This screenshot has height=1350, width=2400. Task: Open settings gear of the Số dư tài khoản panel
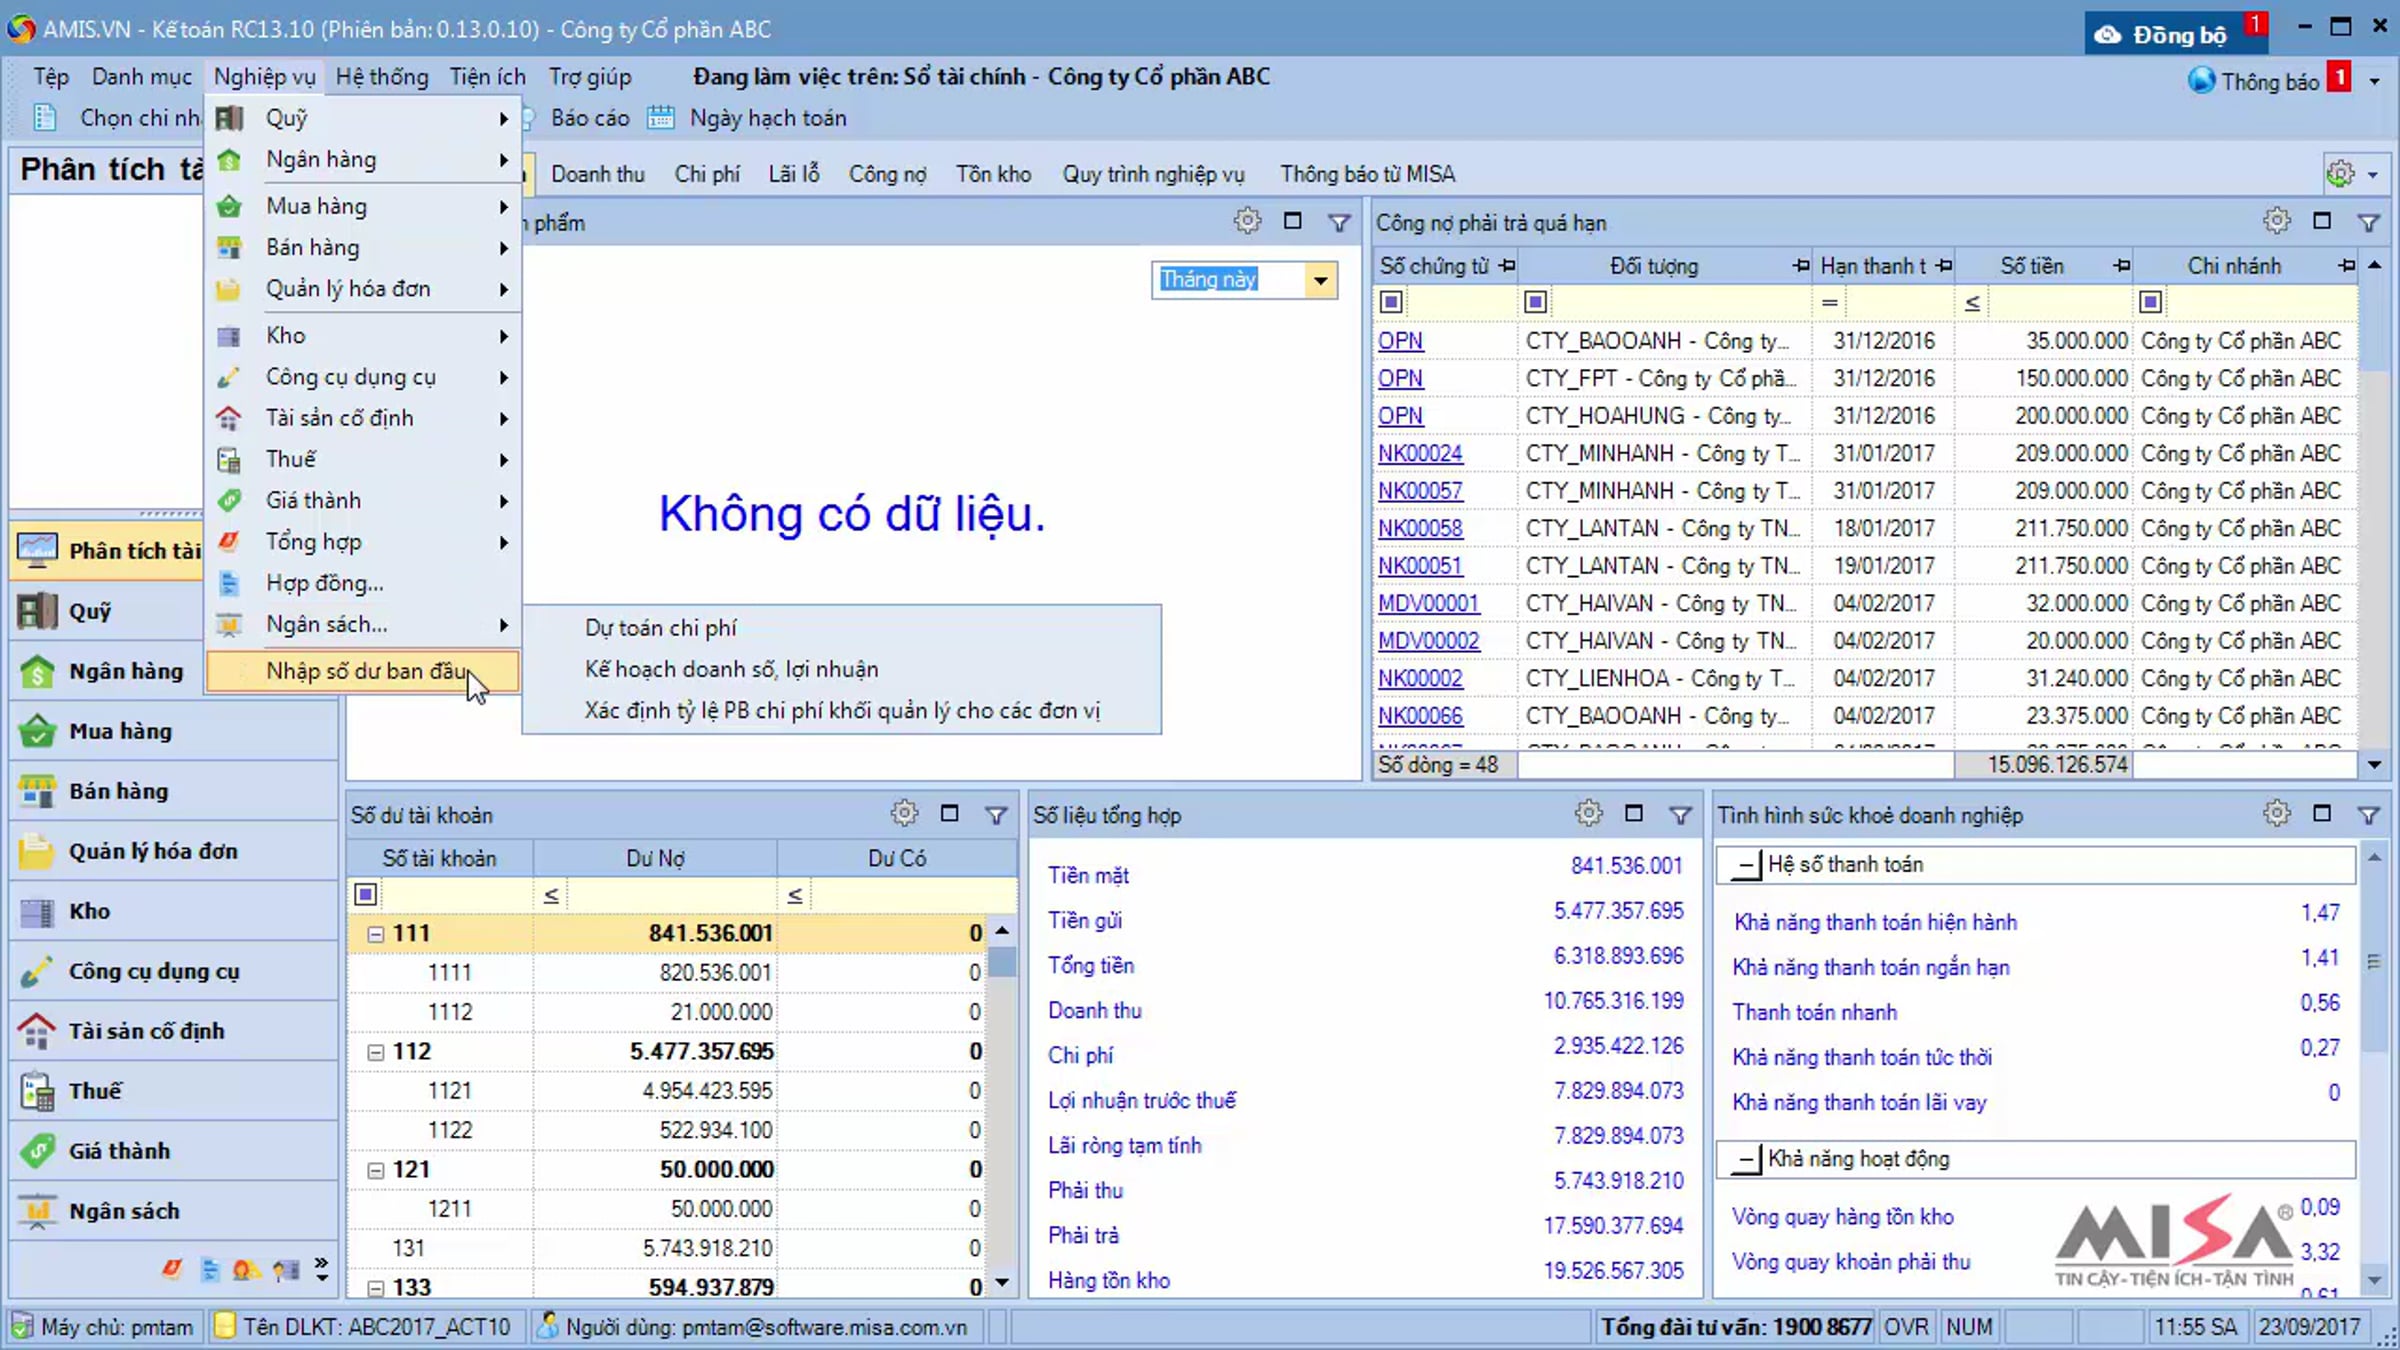904,814
